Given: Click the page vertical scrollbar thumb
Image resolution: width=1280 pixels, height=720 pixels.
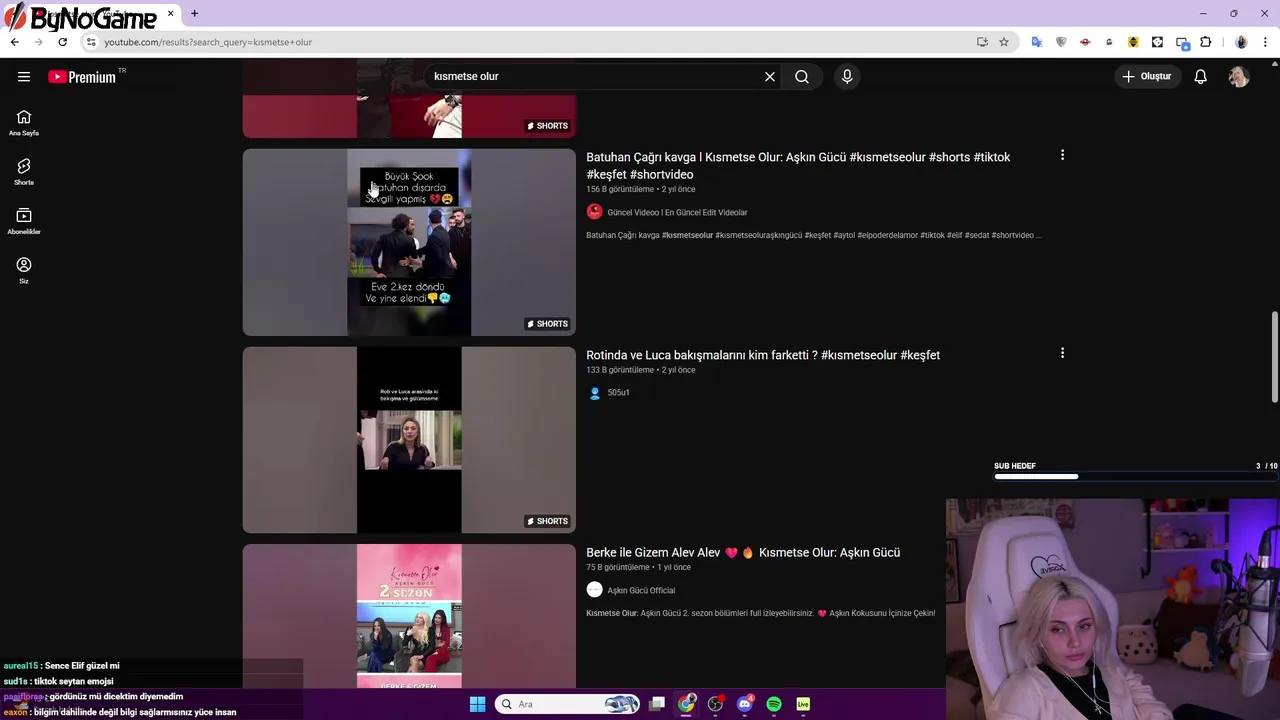Looking at the screenshot, I should (x=1274, y=358).
